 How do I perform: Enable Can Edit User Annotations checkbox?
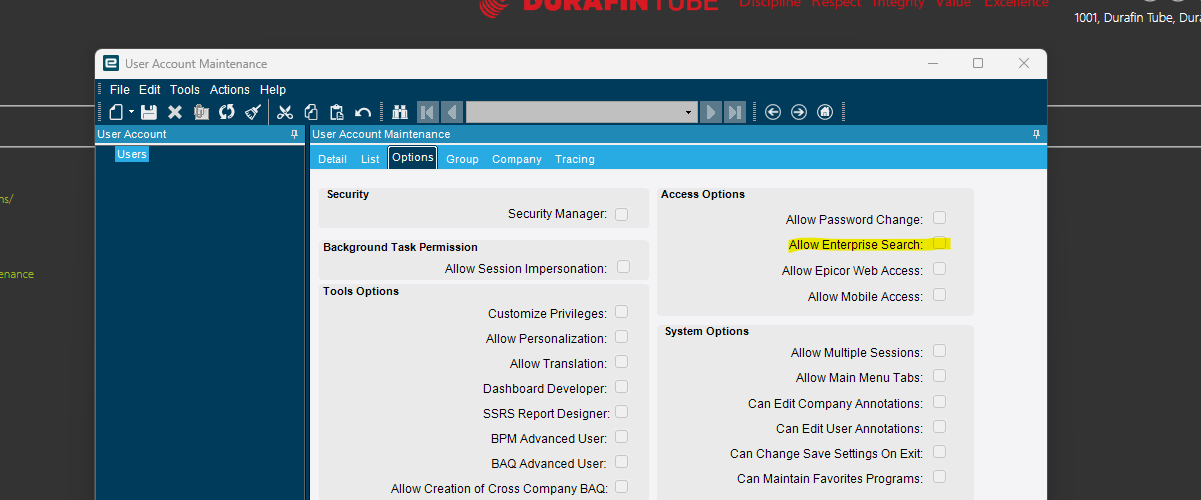940,427
